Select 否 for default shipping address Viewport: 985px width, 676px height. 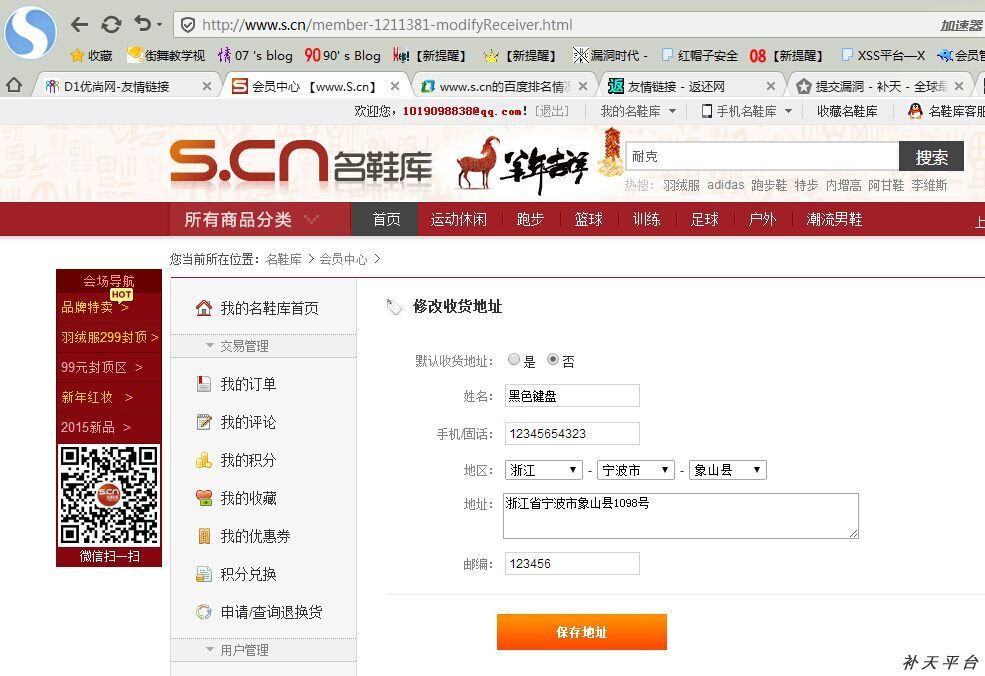tap(553, 359)
